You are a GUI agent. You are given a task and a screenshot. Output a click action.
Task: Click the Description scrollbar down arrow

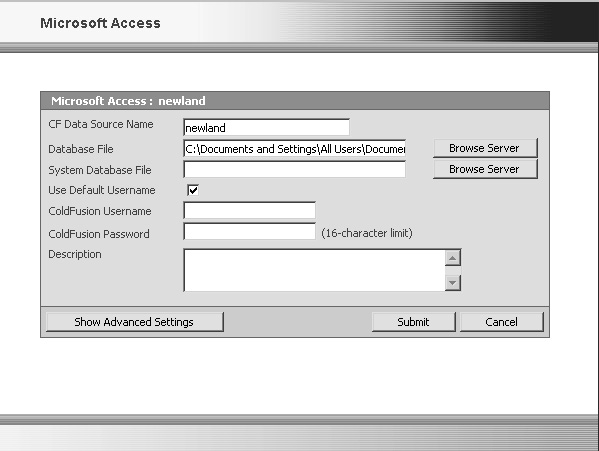point(453,283)
